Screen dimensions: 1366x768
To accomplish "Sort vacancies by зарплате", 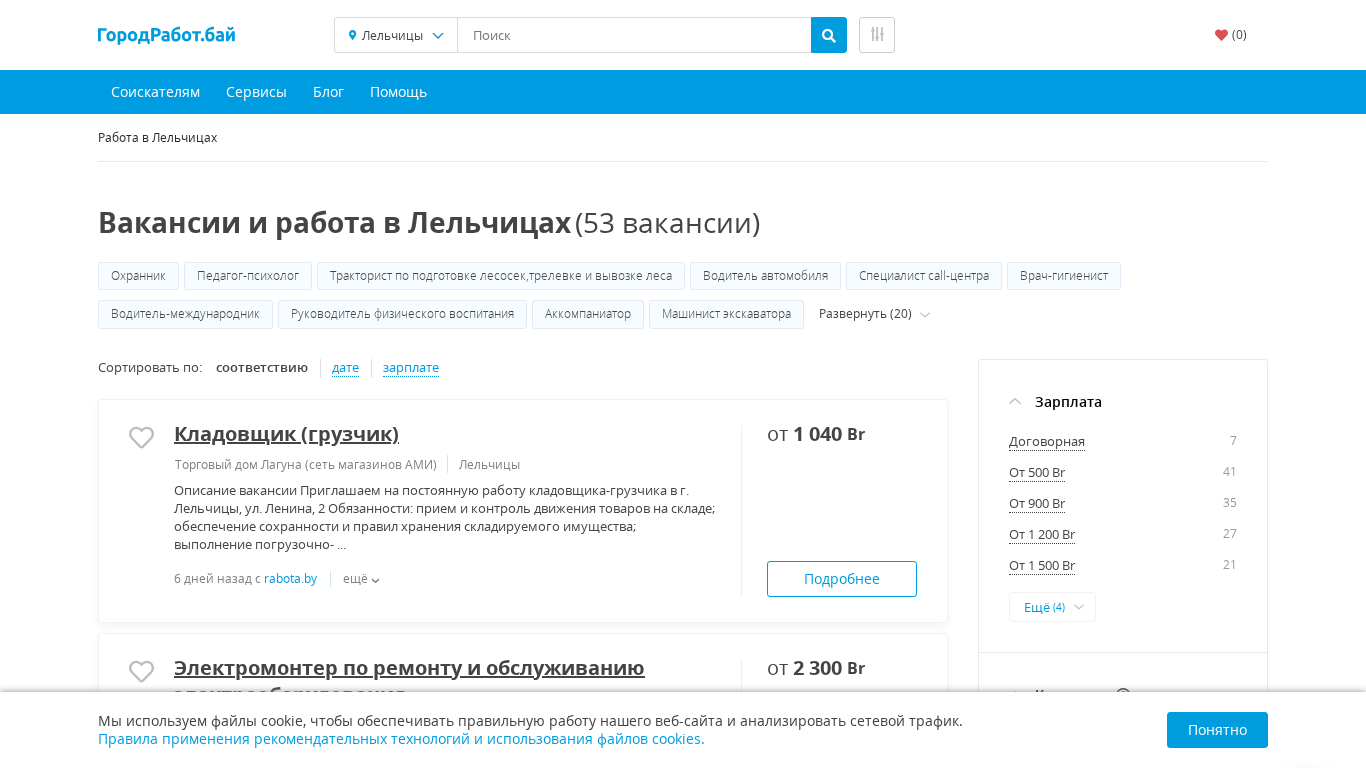I will coord(411,368).
